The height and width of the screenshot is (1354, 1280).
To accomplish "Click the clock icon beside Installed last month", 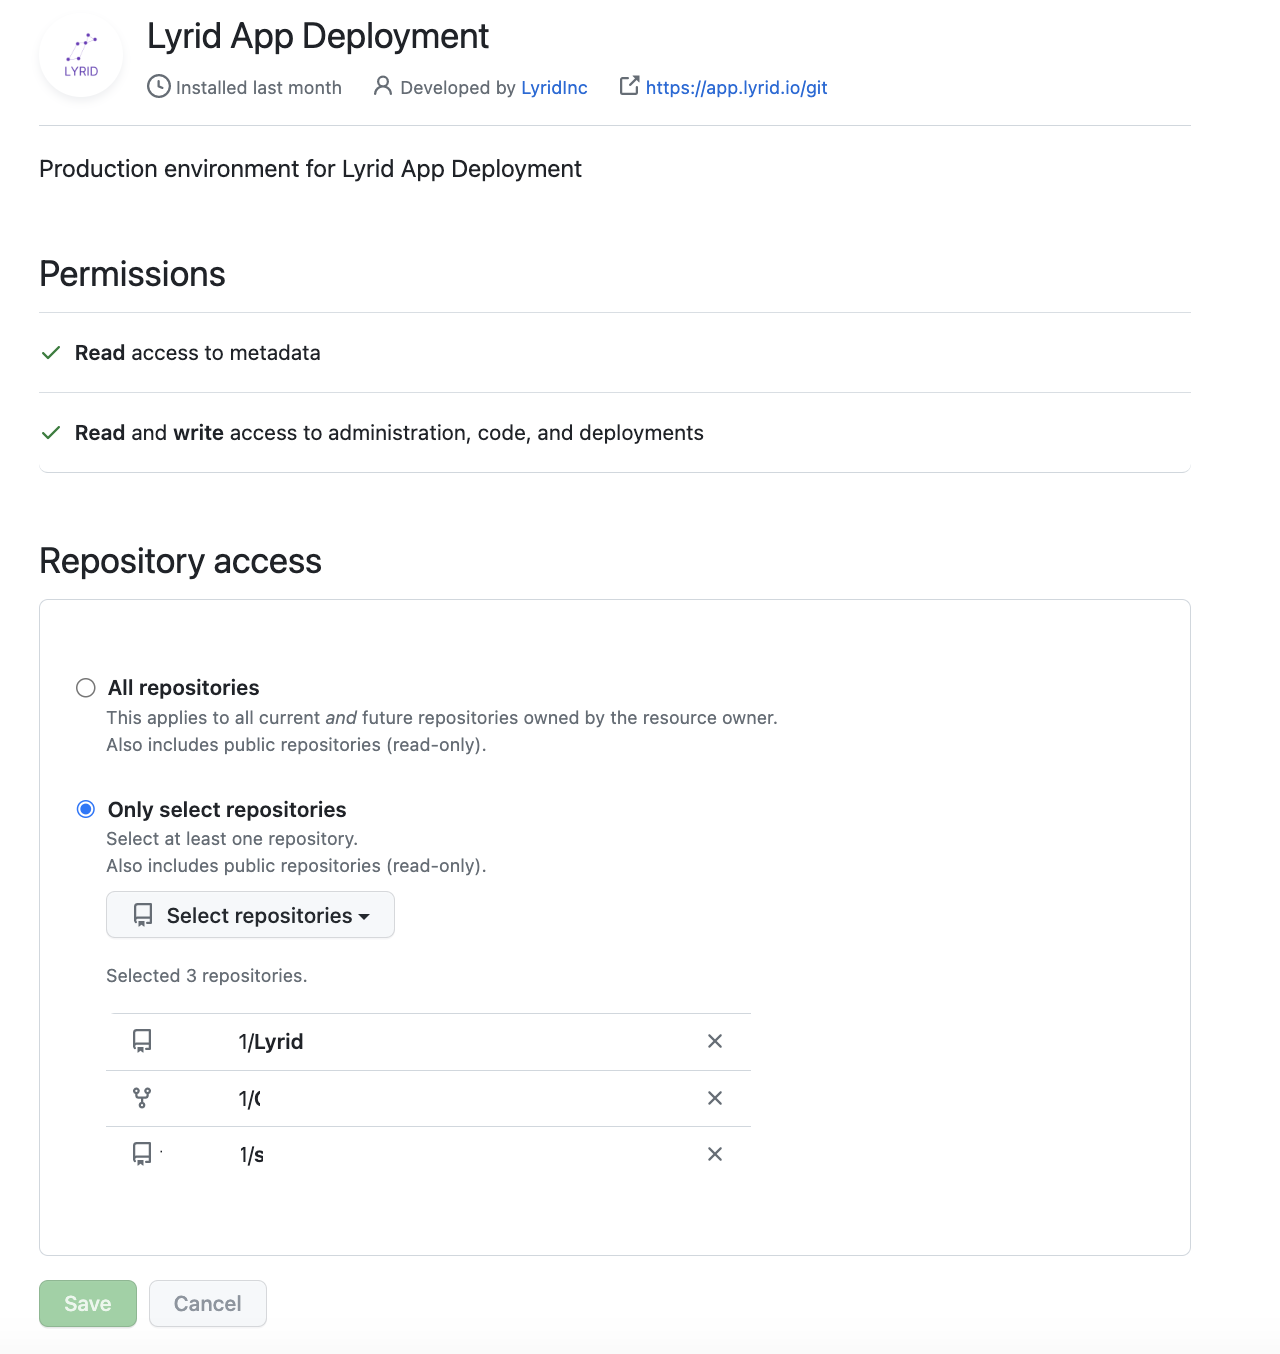I will (158, 87).
